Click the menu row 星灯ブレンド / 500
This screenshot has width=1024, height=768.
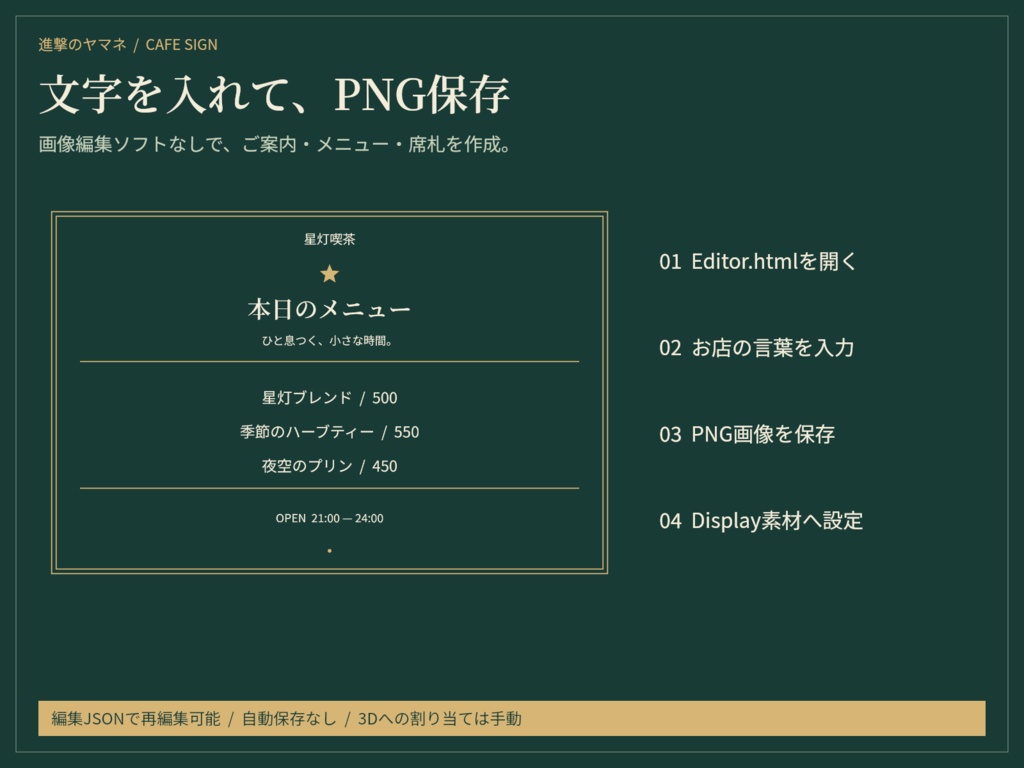(x=329, y=398)
